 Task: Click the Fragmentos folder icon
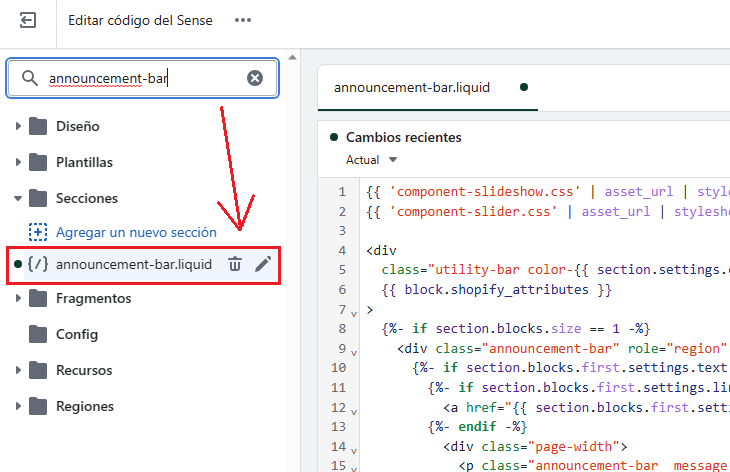pos(38,298)
